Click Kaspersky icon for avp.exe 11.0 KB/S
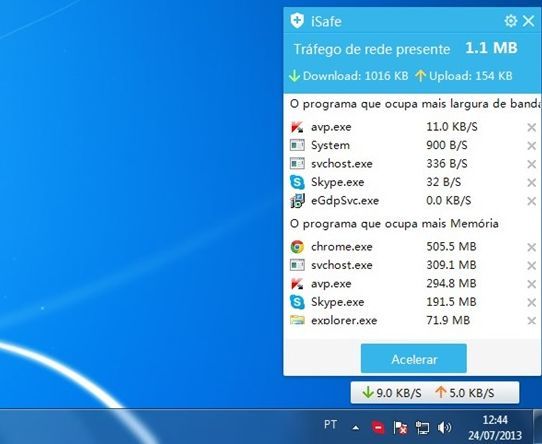Viewport: 542px width, 444px height. tap(297, 127)
